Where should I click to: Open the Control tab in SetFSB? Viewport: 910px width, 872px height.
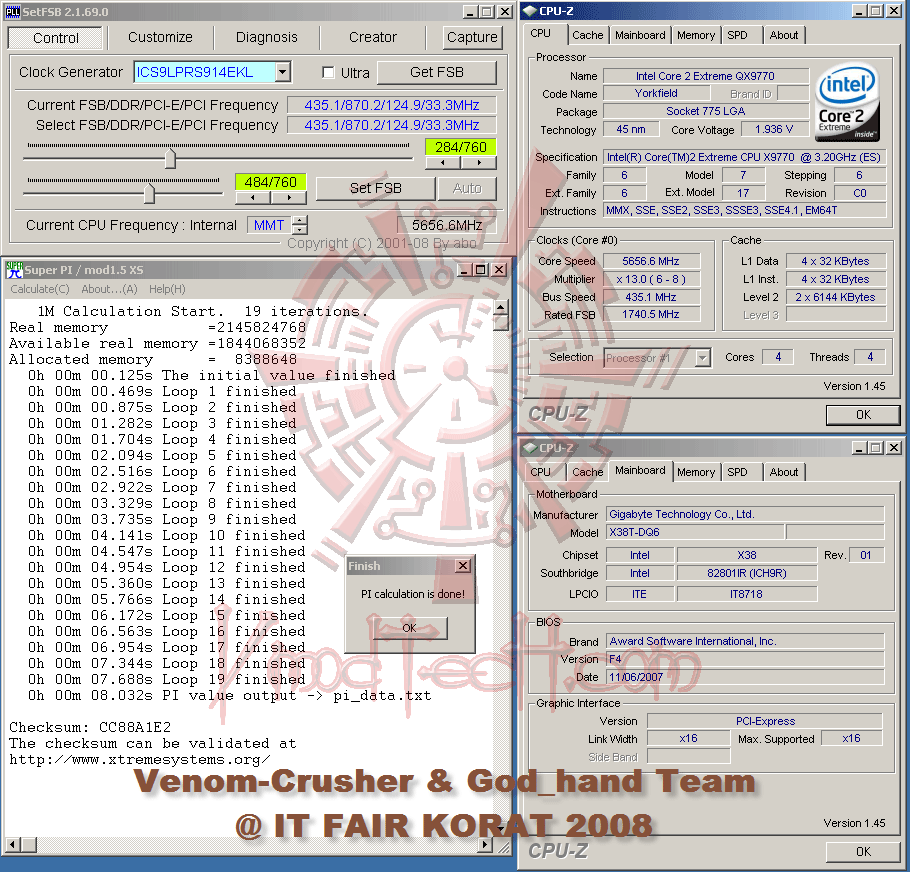tap(55, 38)
